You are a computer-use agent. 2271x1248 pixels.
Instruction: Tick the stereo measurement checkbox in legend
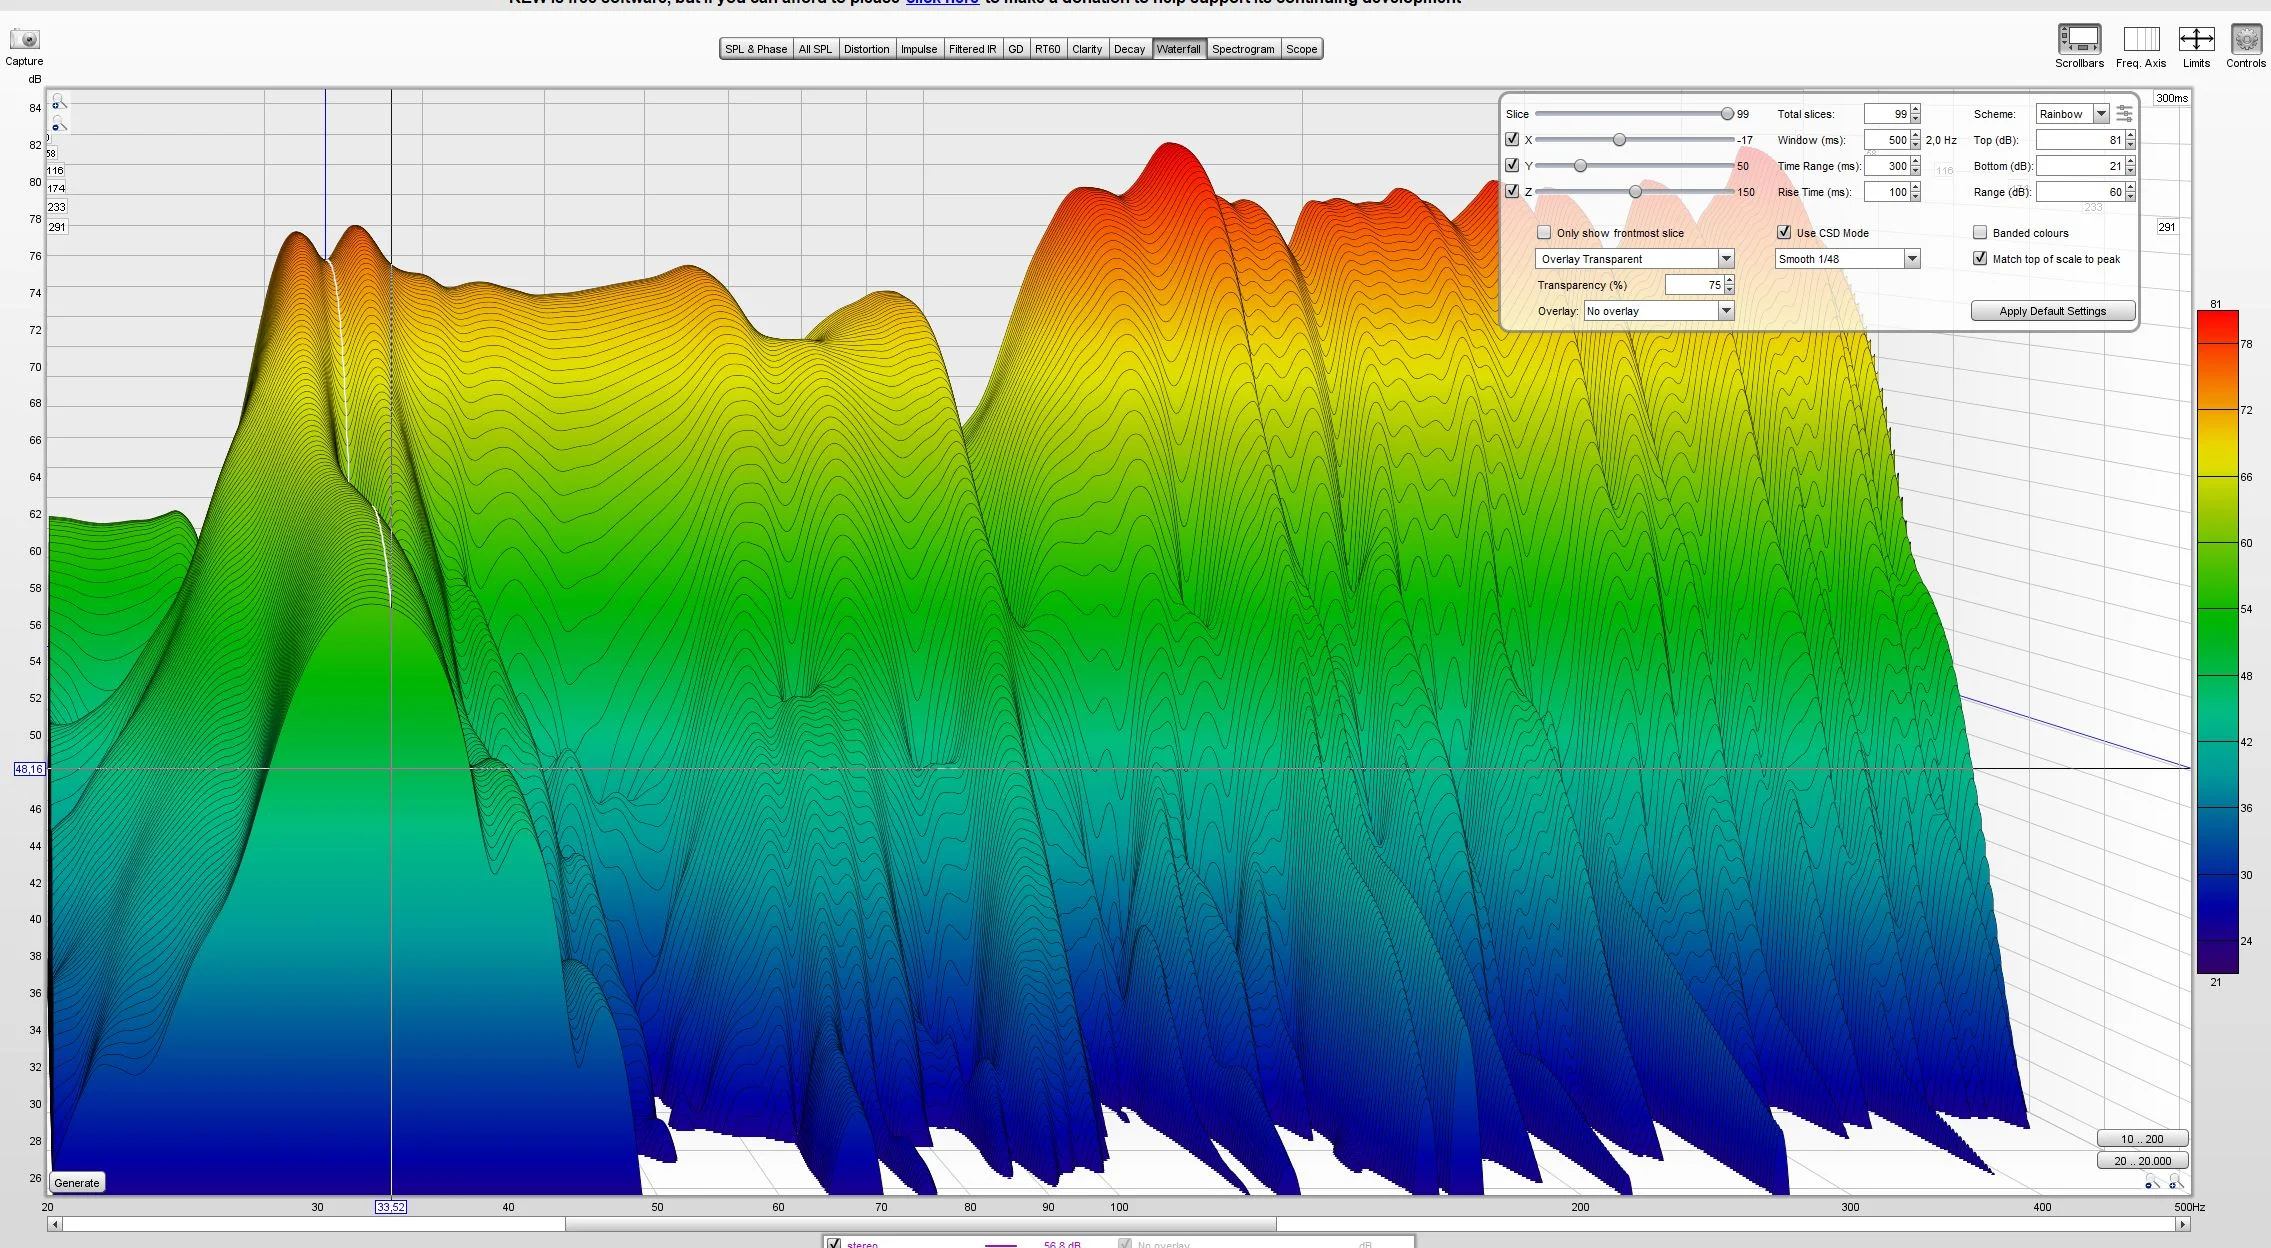(834, 1243)
